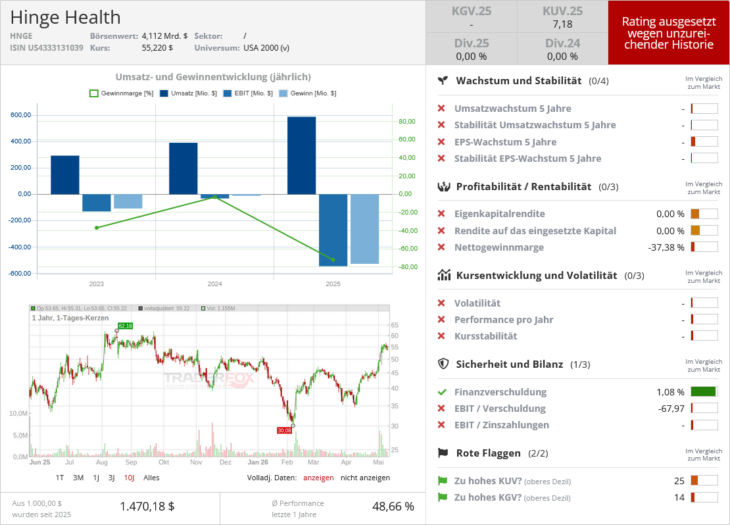Click the plant icon beside Wachstum und Stabilität

tap(443, 81)
